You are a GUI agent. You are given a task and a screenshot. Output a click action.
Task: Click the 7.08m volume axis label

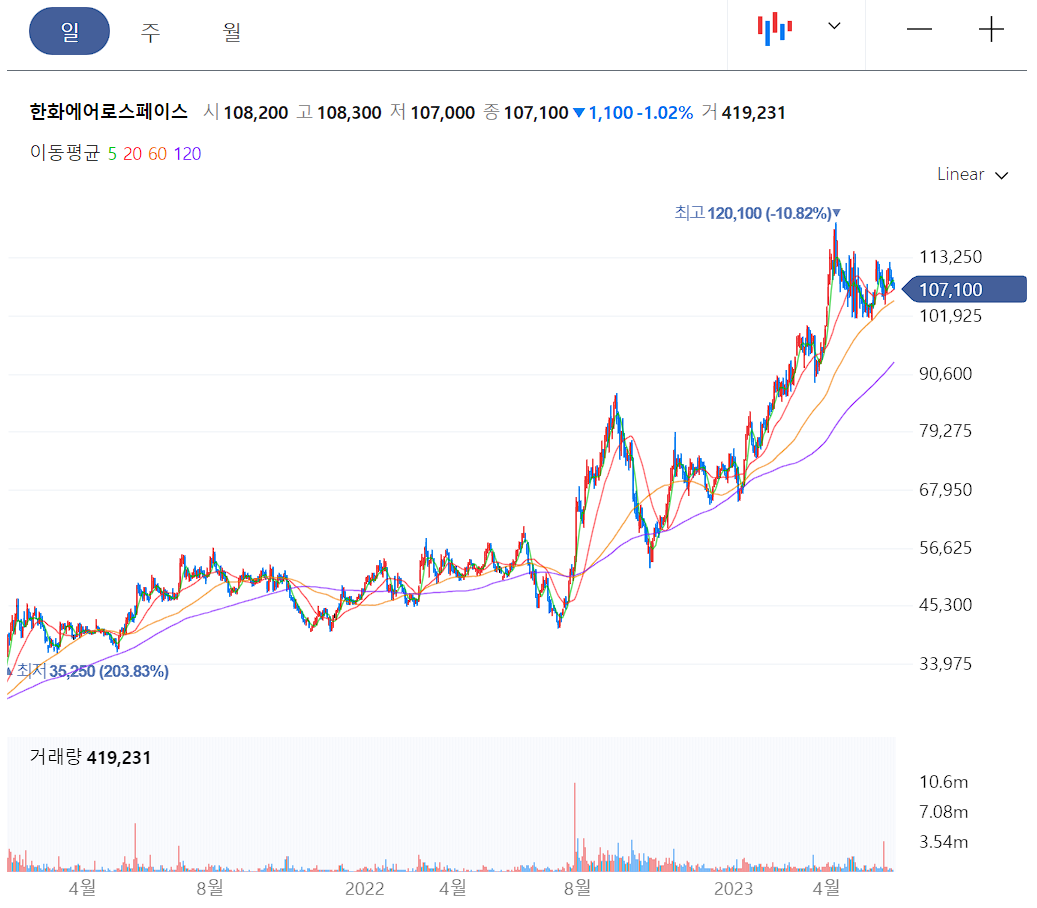point(944,811)
